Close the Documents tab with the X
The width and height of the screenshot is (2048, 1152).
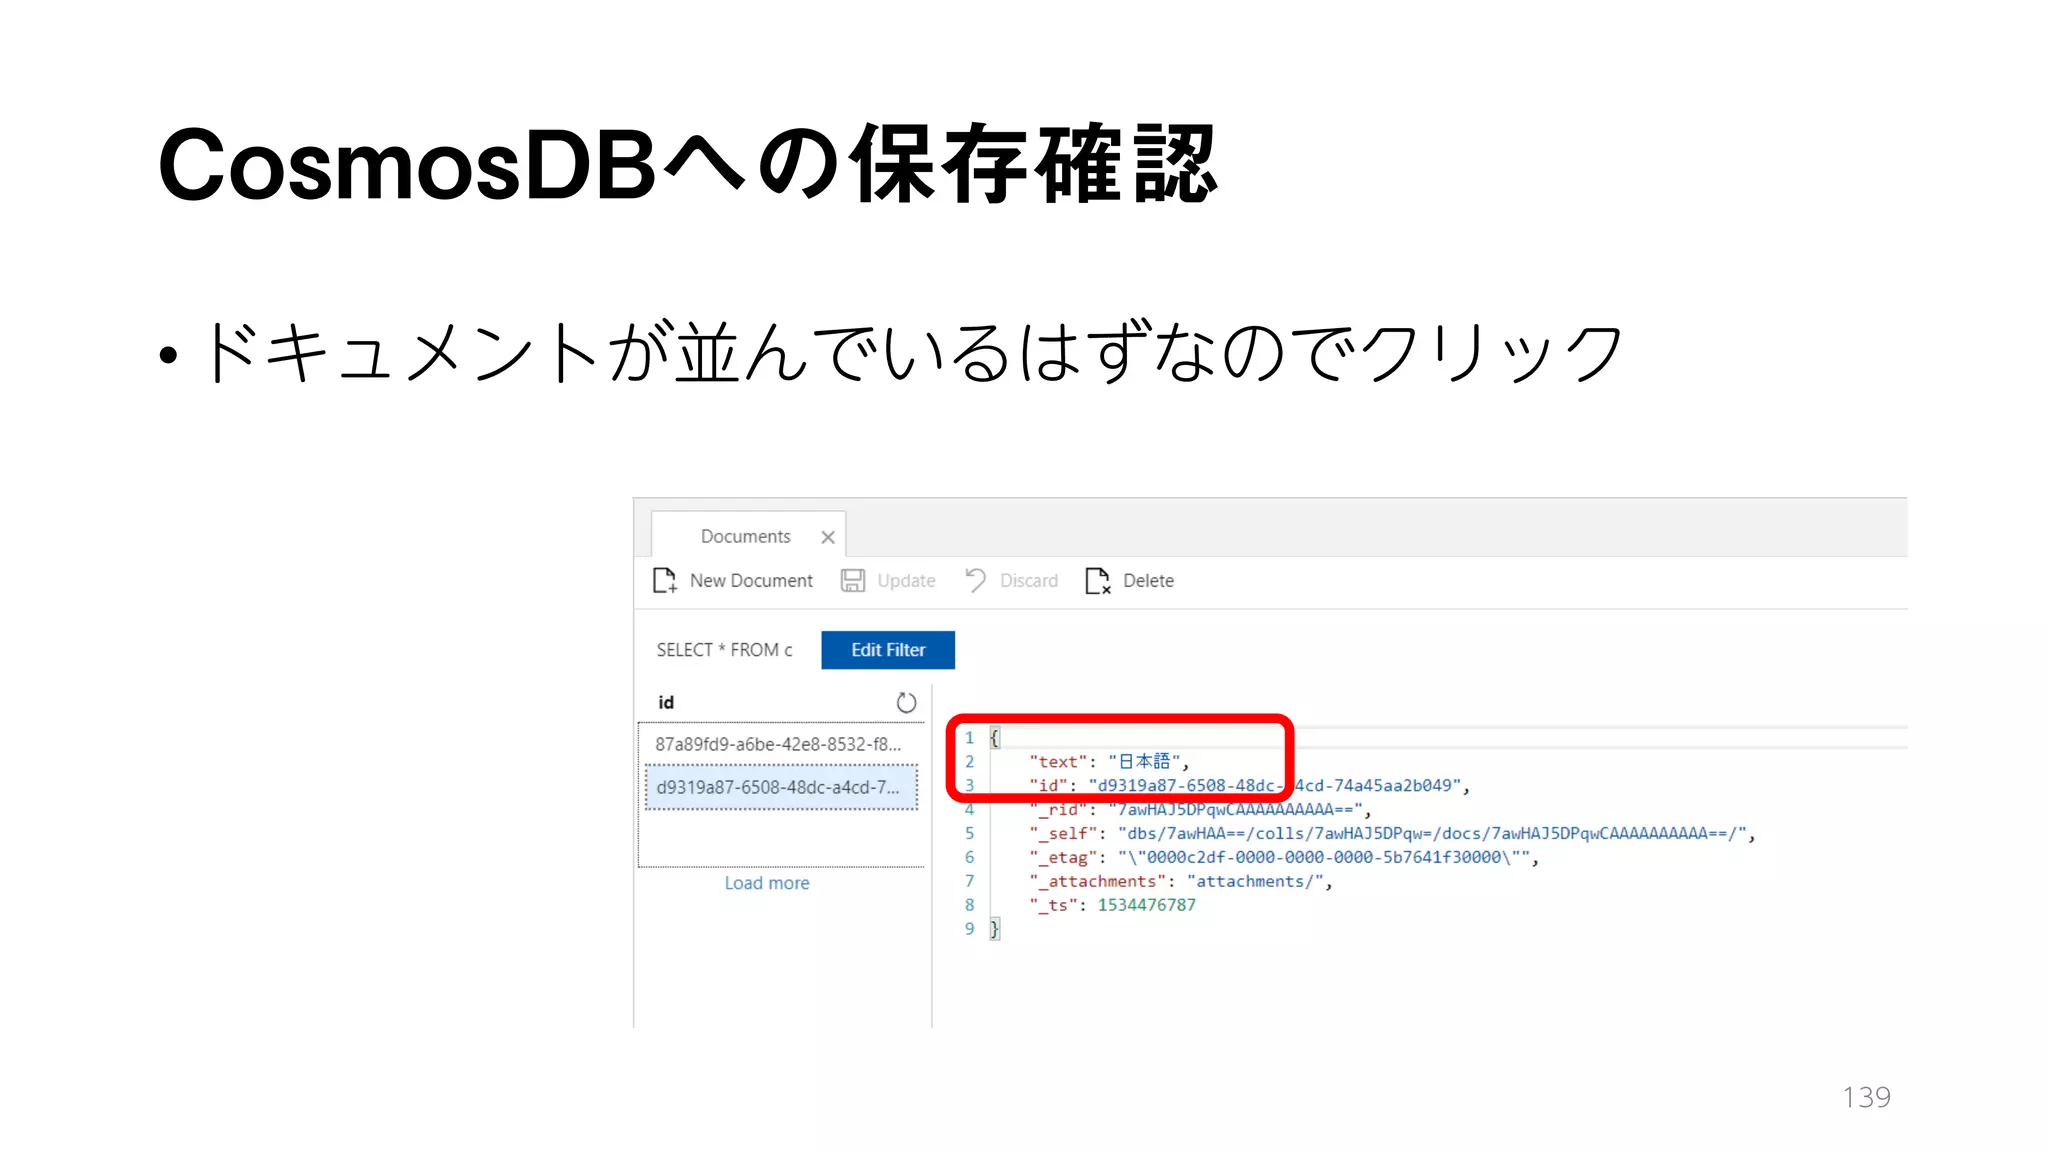click(x=828, y=537)
